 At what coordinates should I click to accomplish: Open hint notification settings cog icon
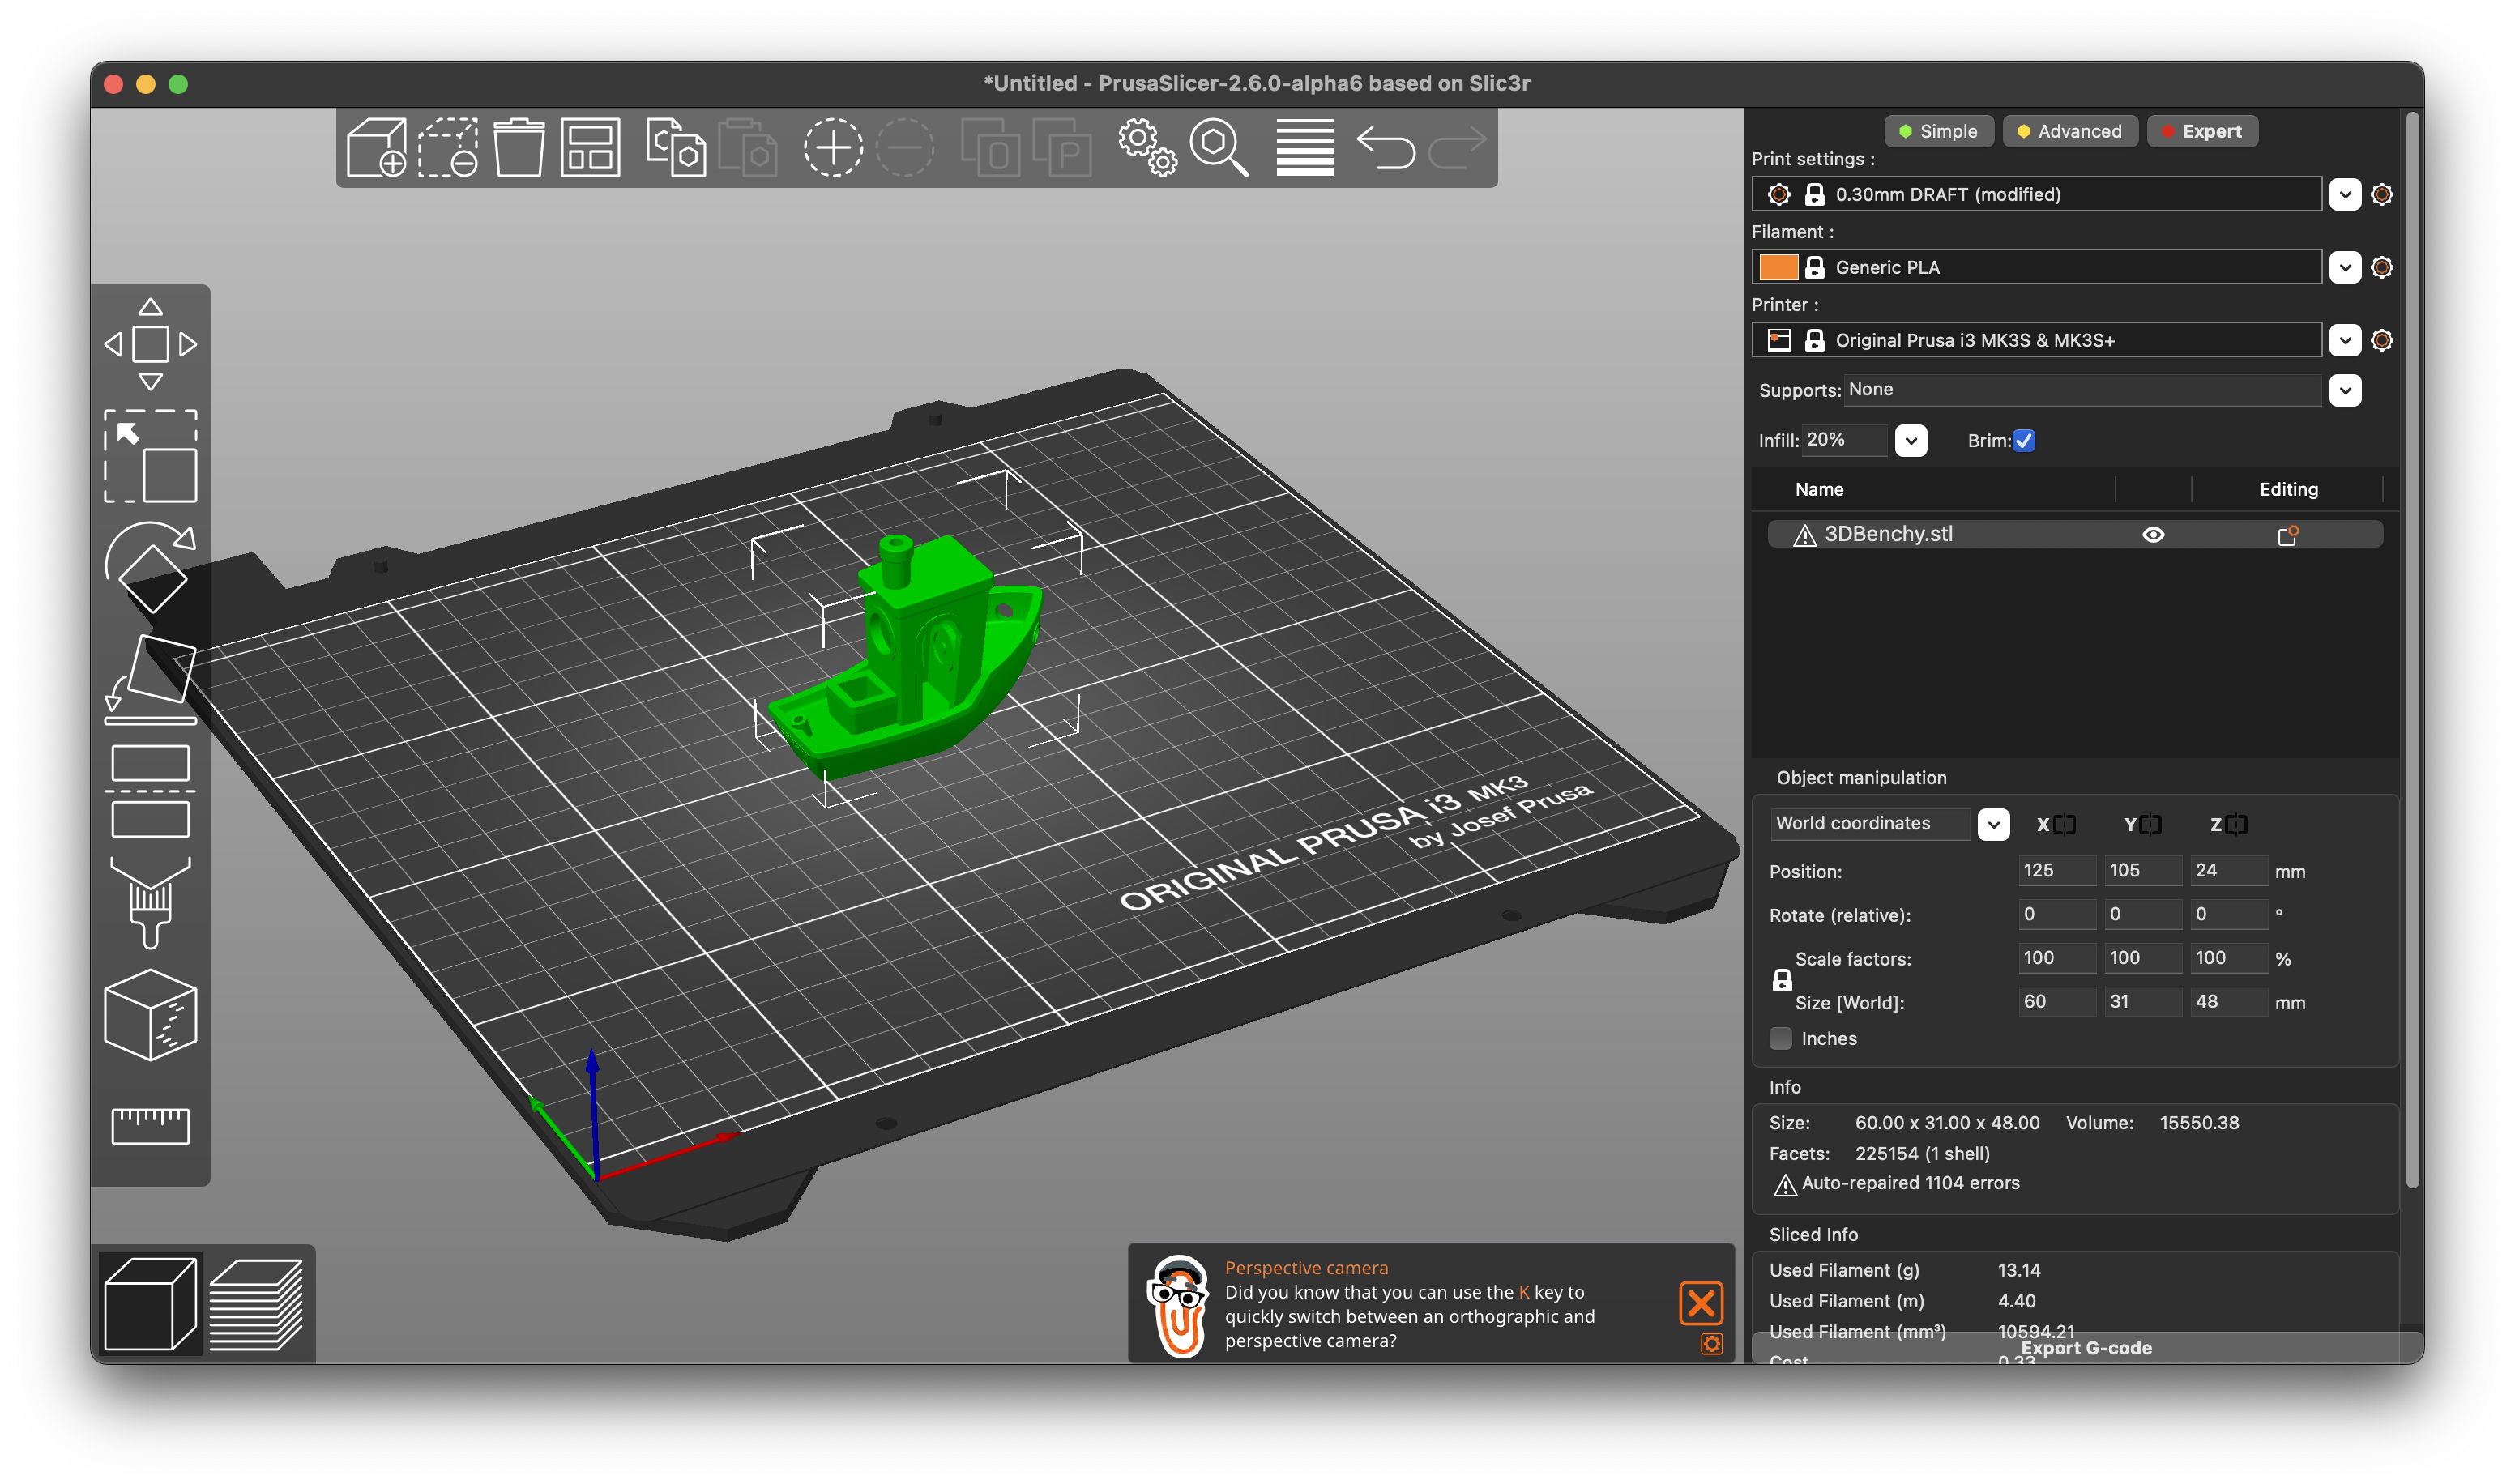1711,1344
